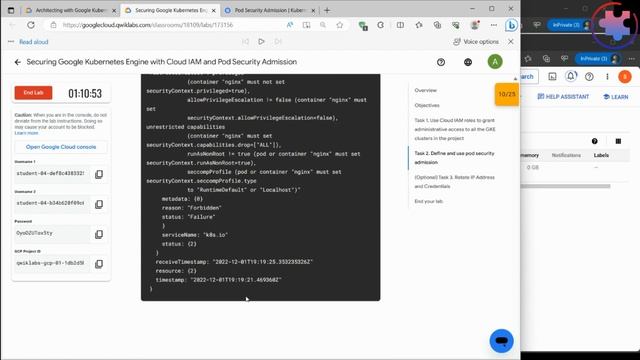Open the favorites list icon

pyautogui.click(x=419, y=25)
